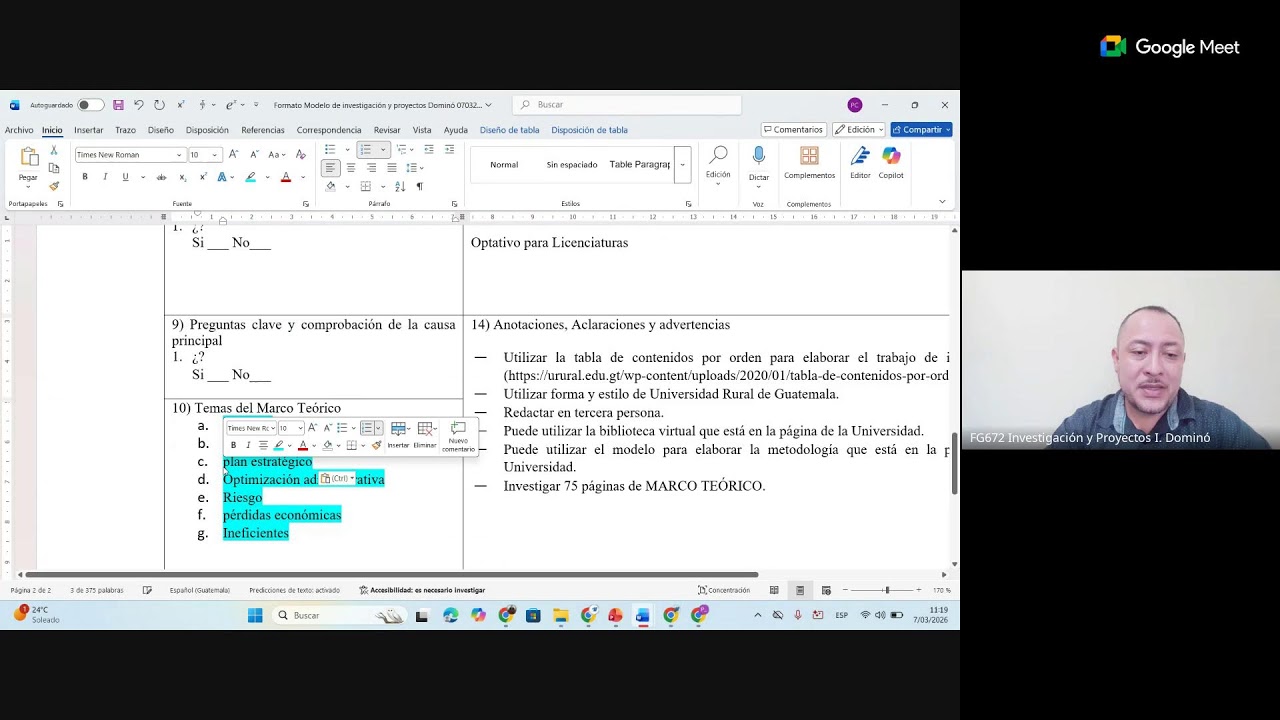Toggle underline in the ribbon
The height and width of the screenshot is (720, 1280).
125,177
